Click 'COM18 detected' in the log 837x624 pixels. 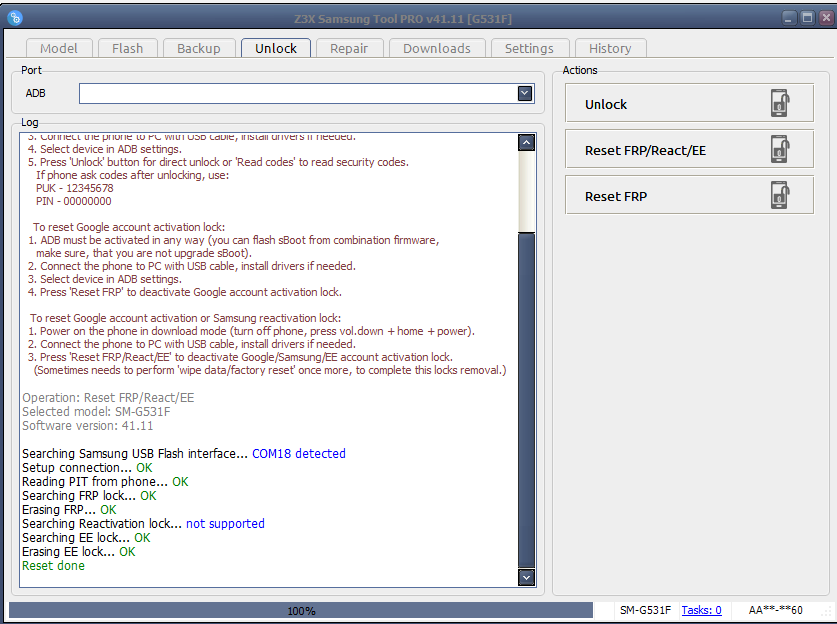click(299, 454)
